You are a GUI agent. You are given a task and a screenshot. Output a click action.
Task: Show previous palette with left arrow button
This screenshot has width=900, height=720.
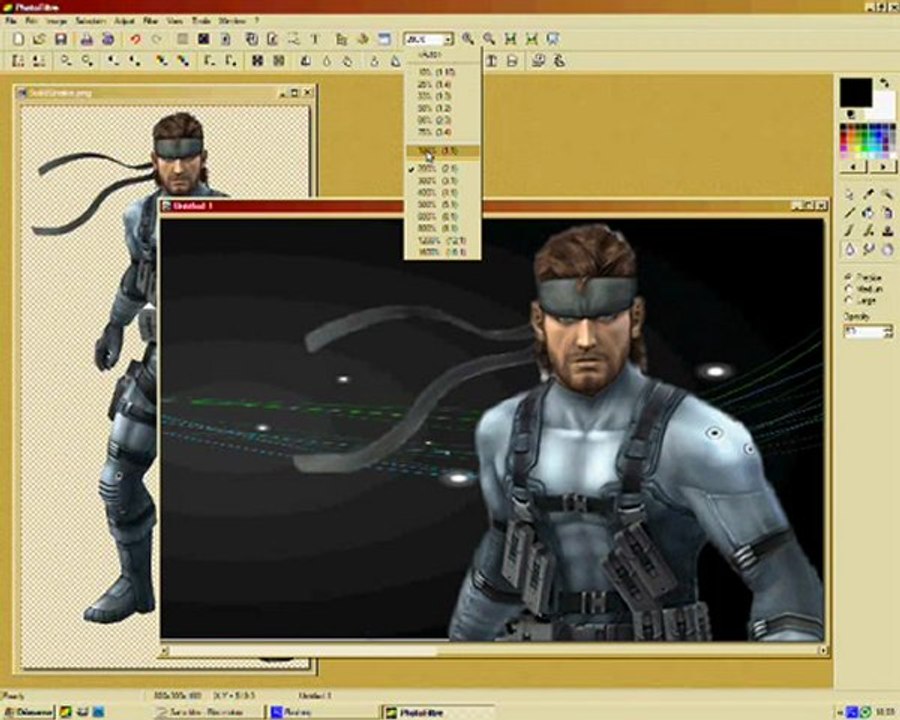coord(854,167)
